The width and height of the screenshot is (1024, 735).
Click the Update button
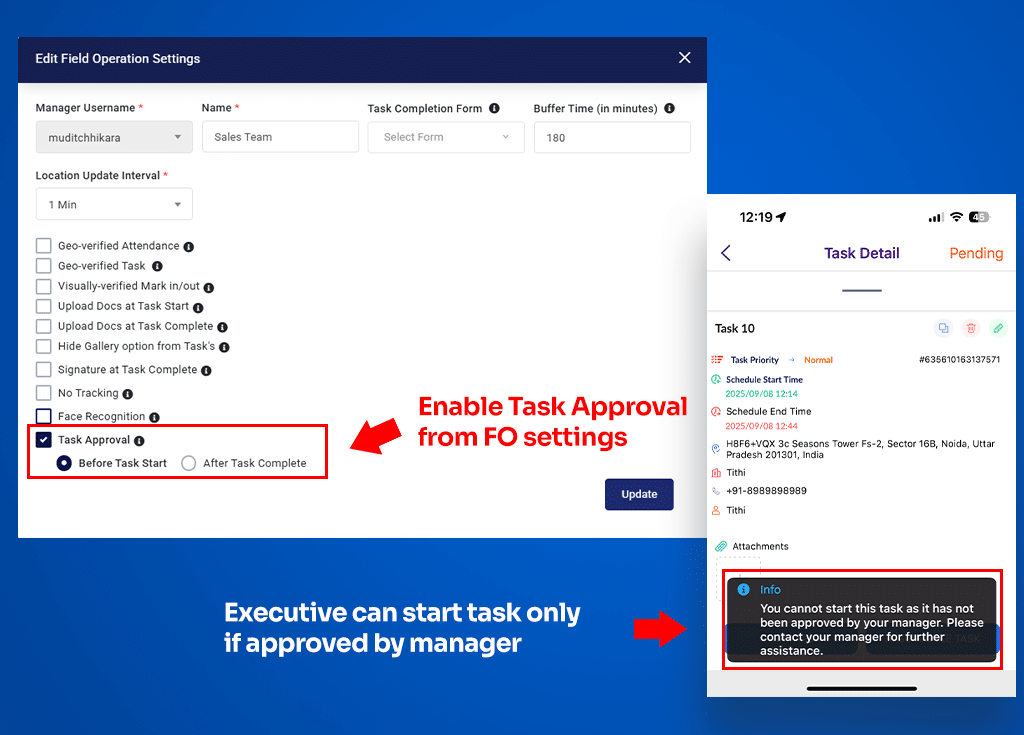pyautogui.click(x=639, y=494)
